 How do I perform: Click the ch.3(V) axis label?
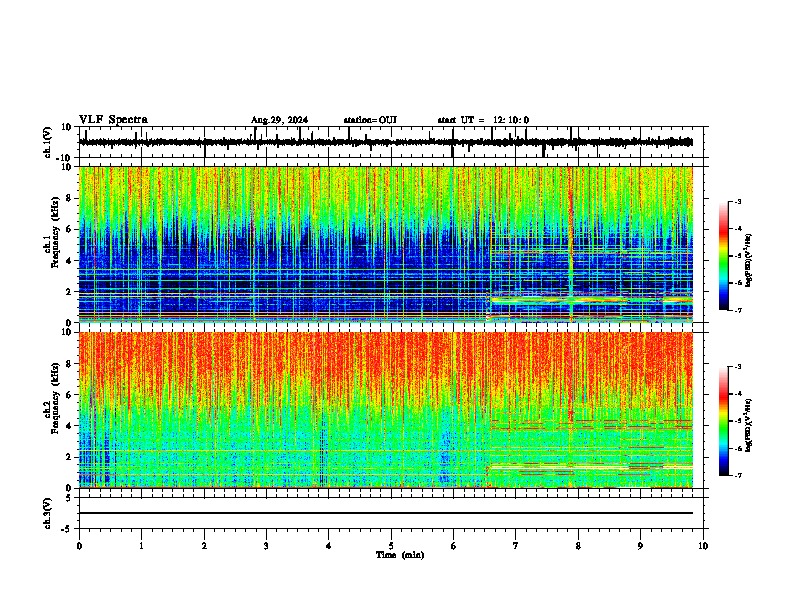[48, 513]
